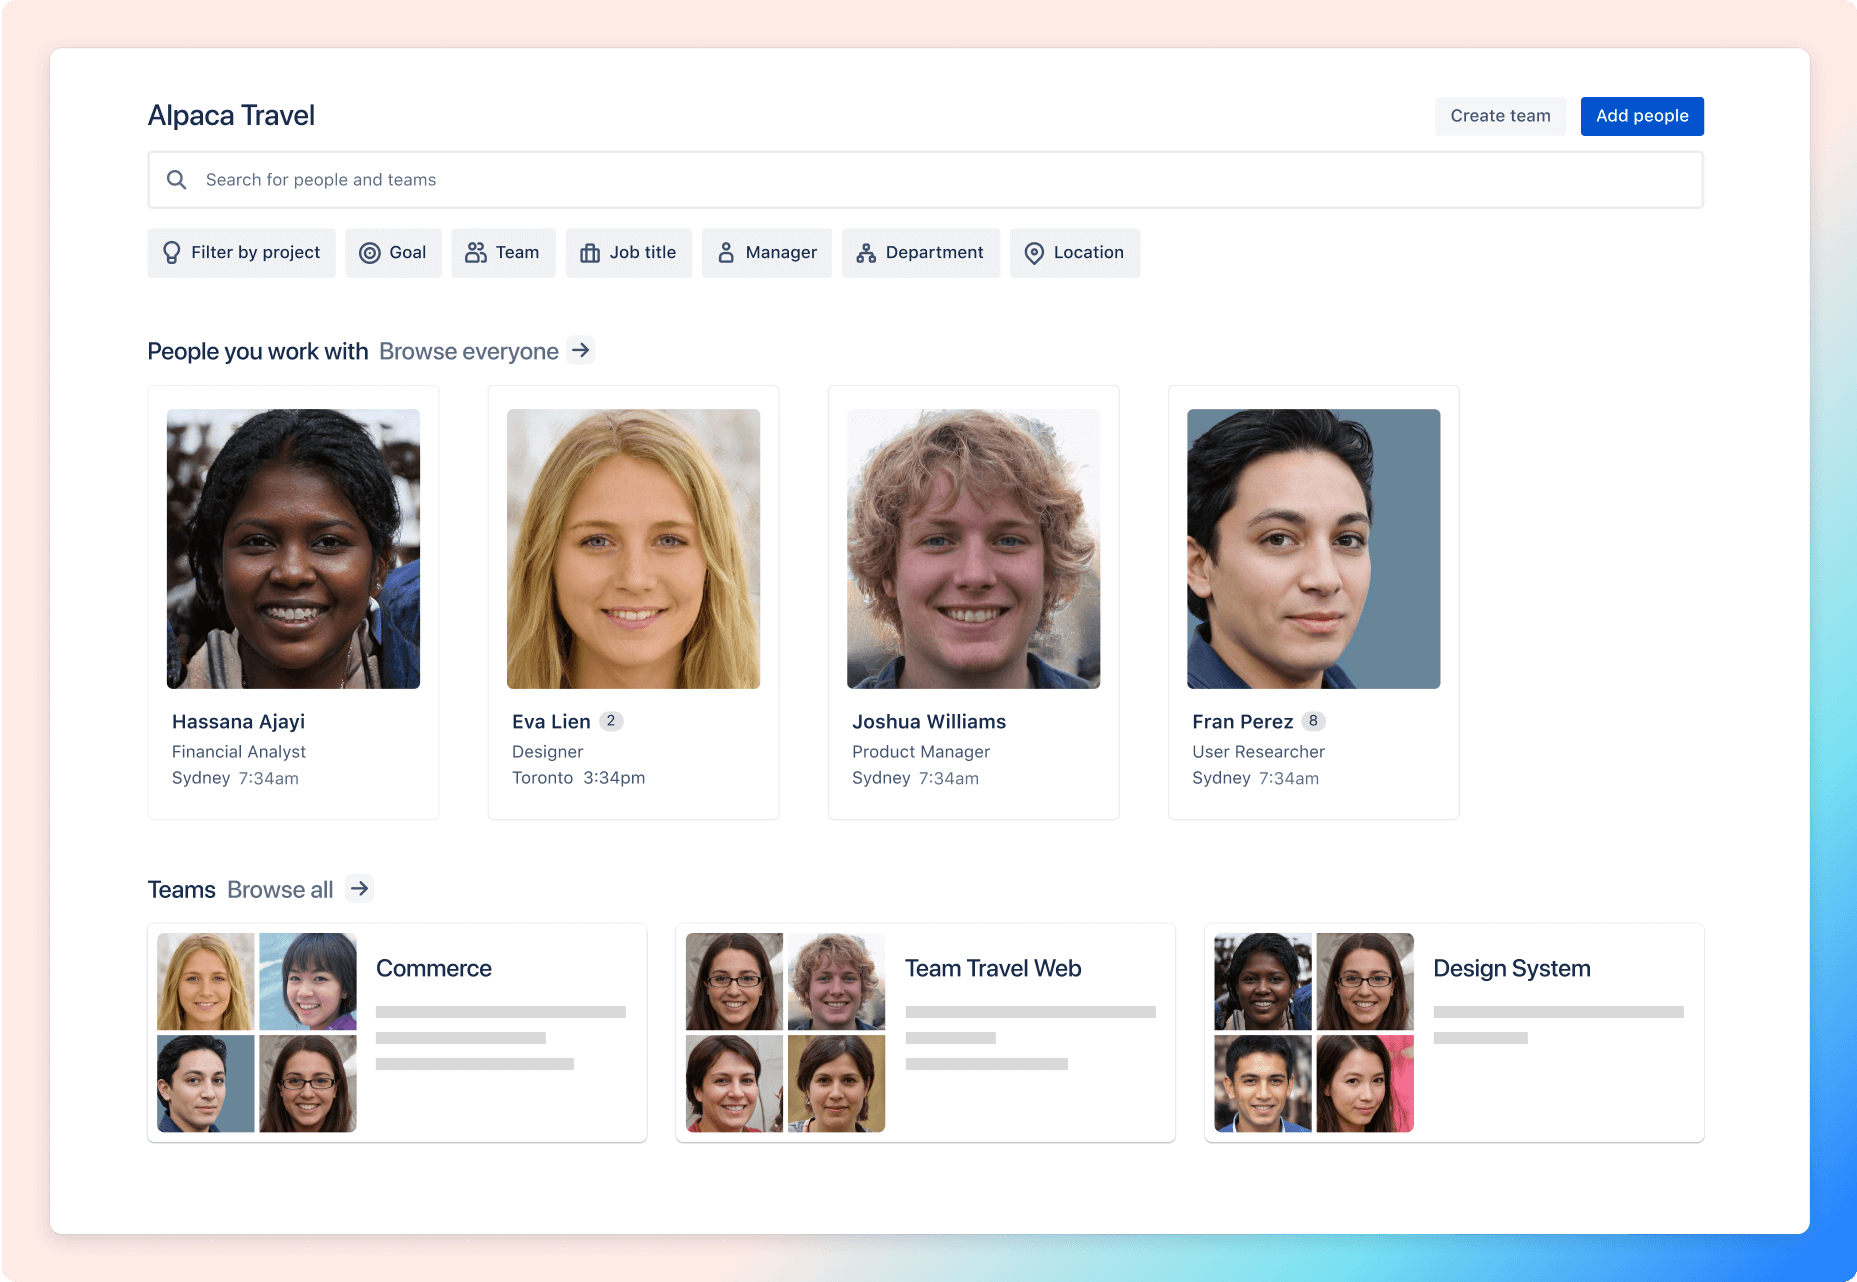Select the target icon in the Goal filter

(x=370, y=252)
